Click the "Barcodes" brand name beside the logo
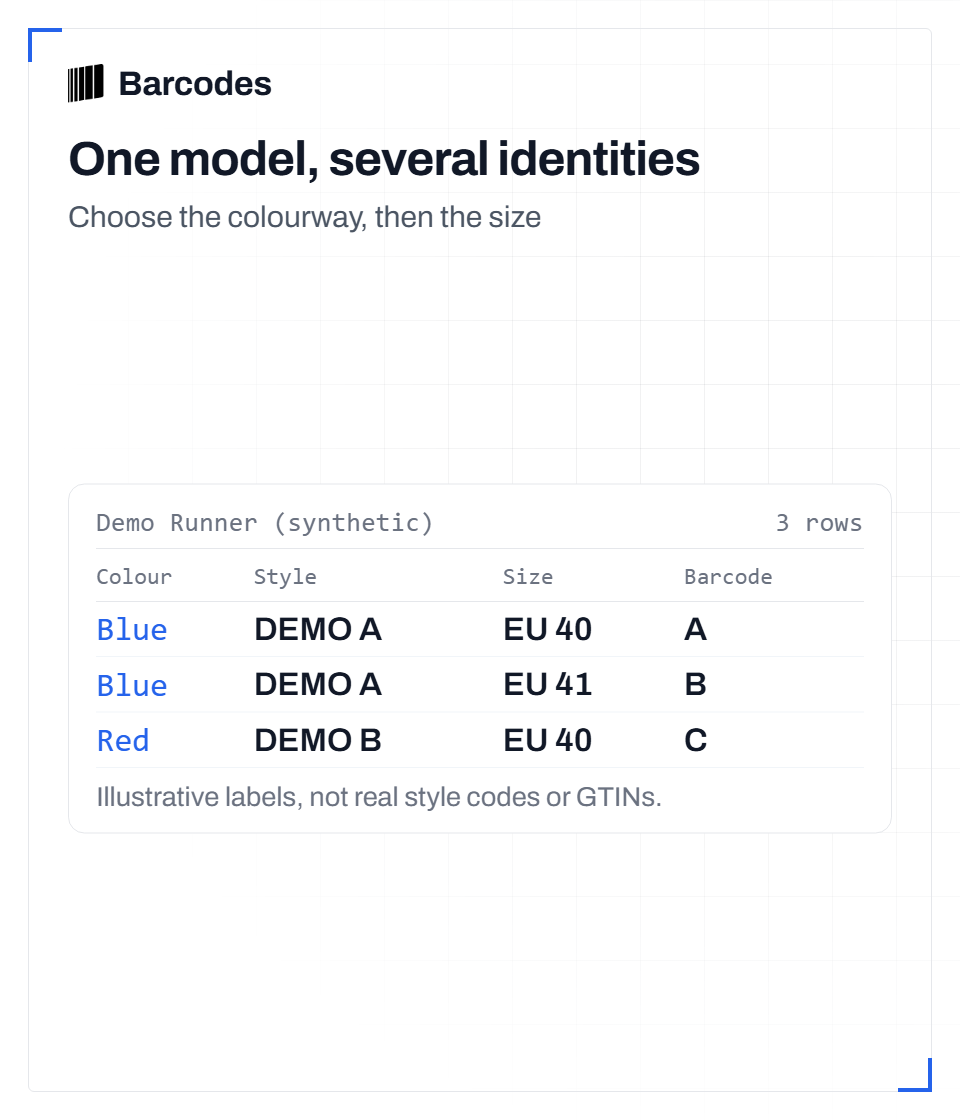Viewport: 960px width, 1120px height. click(195, 84)
